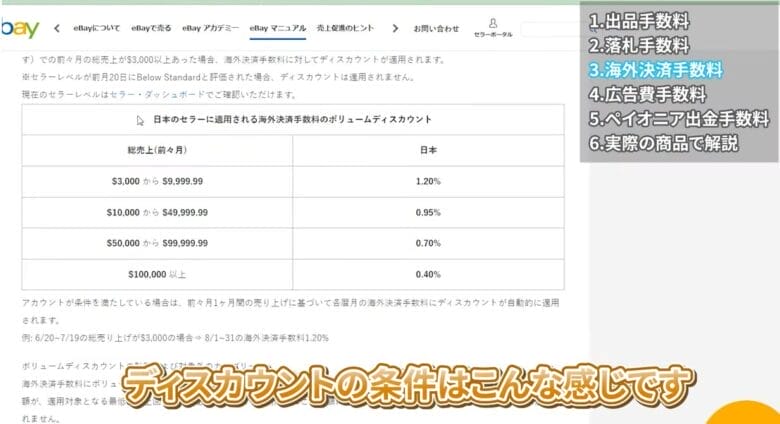Open the 売上促進のヒント menu item
780x424 pixels.
(346, 28)
